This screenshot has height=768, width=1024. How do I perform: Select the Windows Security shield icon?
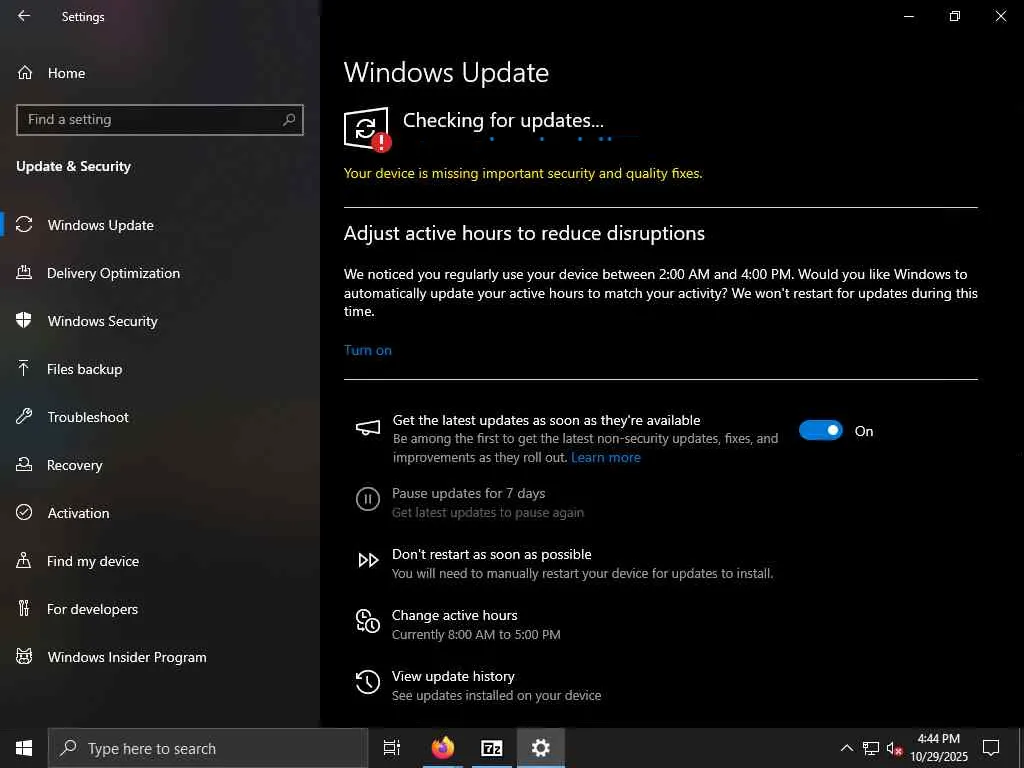pyautogui.click(x=24, y=321)
